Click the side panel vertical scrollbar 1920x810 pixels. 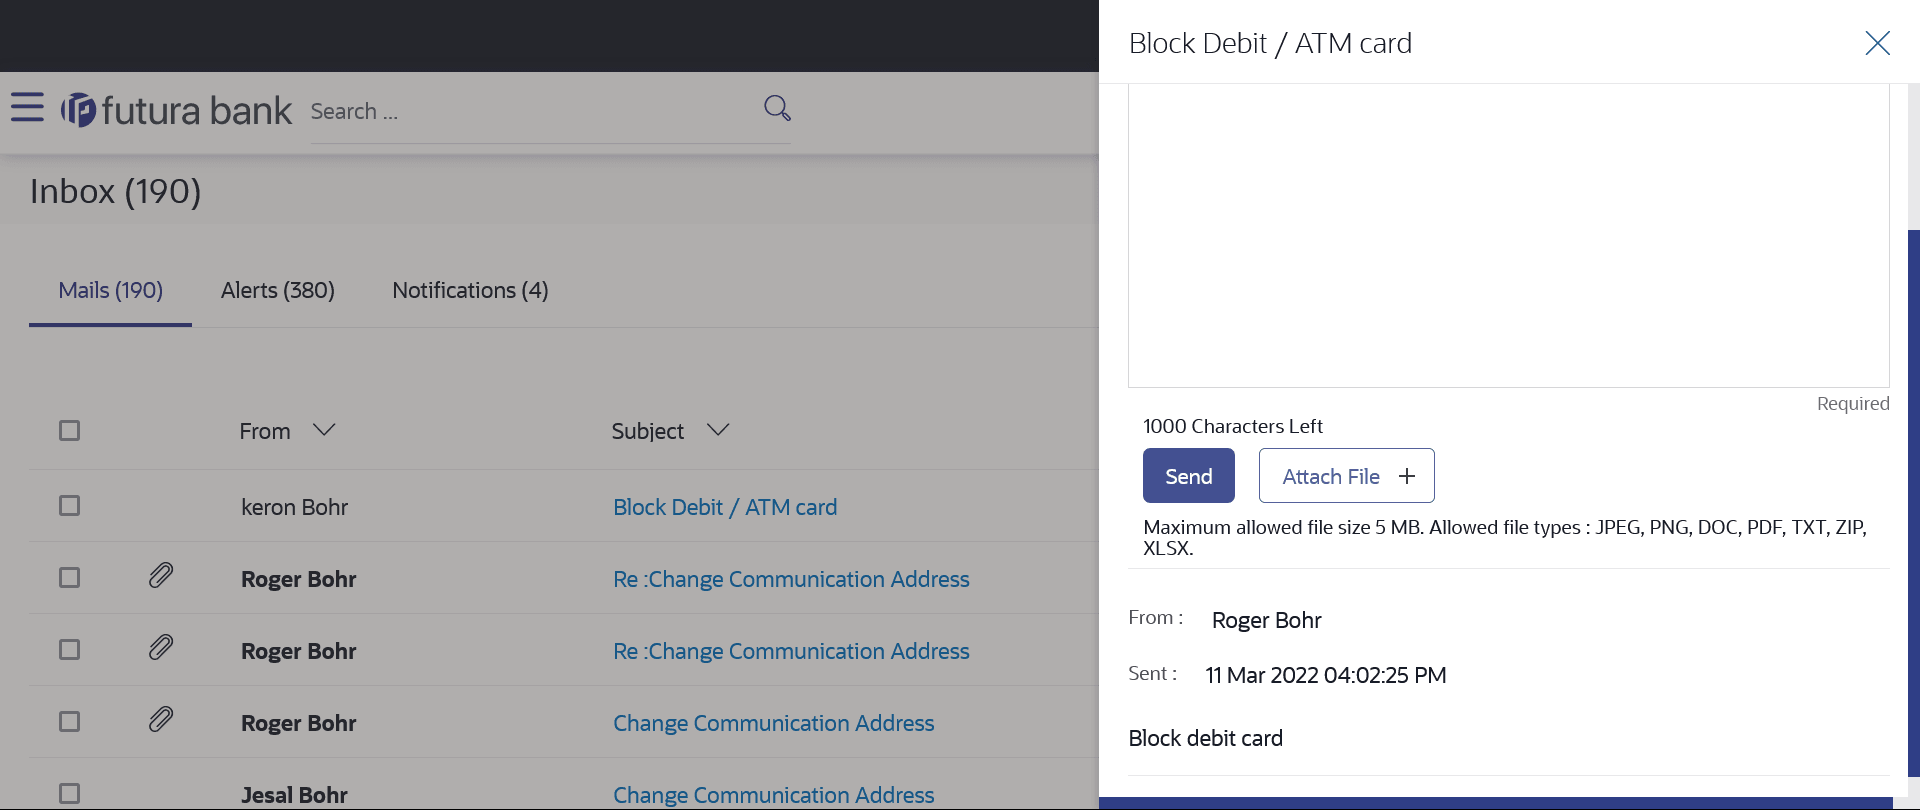(1913, 500)
